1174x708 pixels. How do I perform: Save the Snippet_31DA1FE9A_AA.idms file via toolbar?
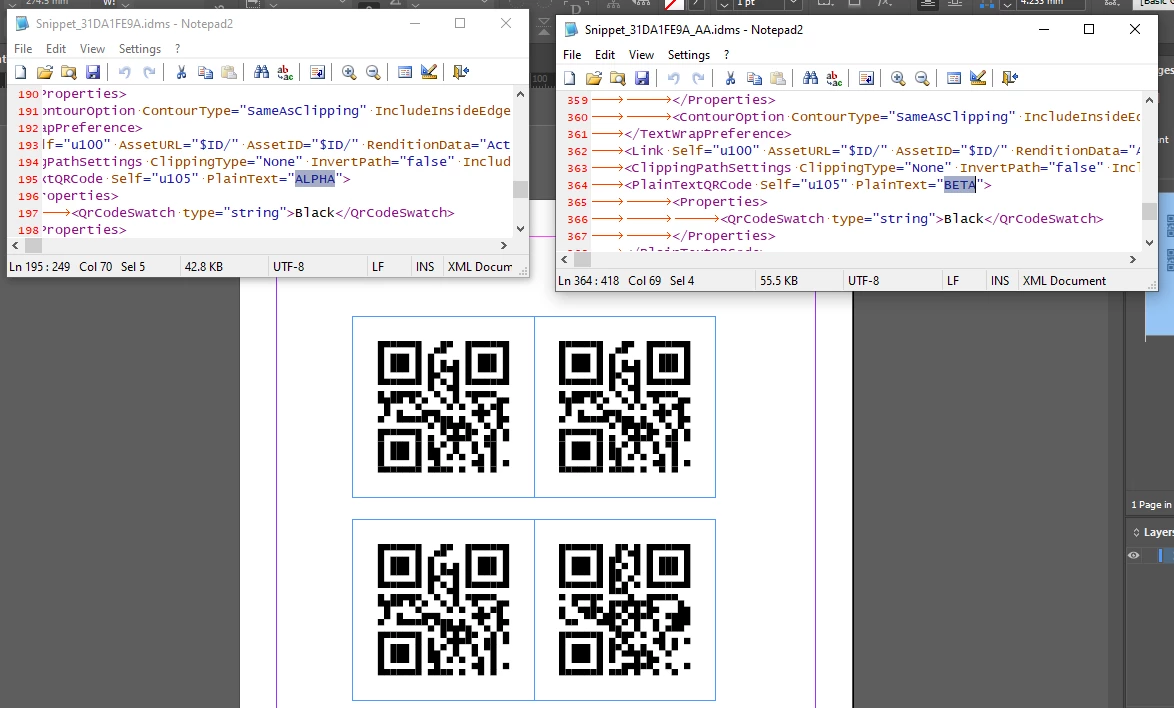[x=642, y=78]
